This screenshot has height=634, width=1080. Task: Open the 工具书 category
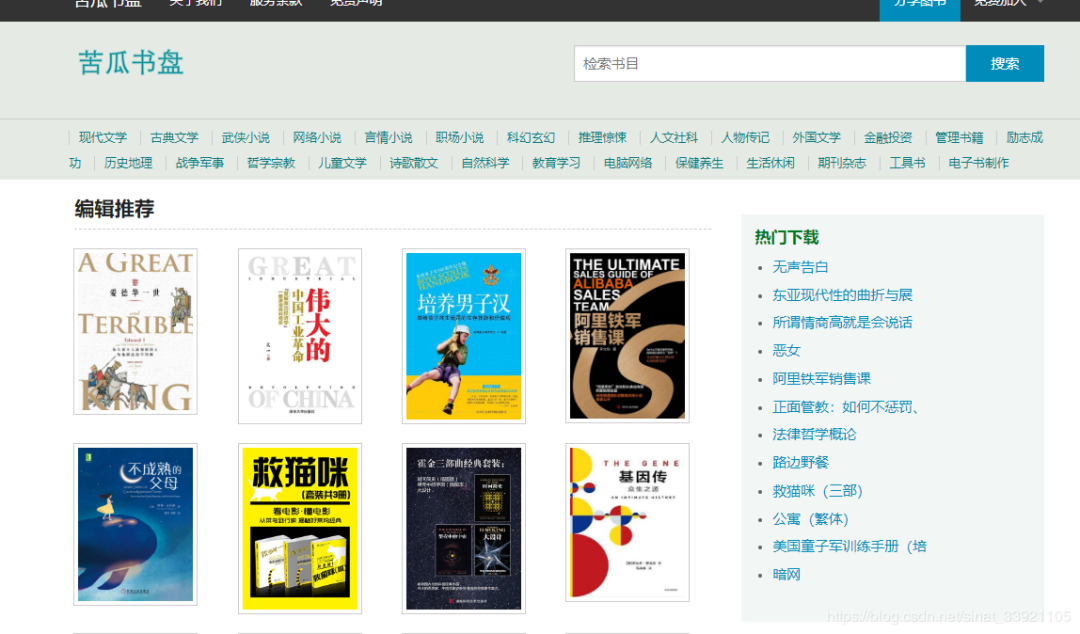click(x=907, y=163)
